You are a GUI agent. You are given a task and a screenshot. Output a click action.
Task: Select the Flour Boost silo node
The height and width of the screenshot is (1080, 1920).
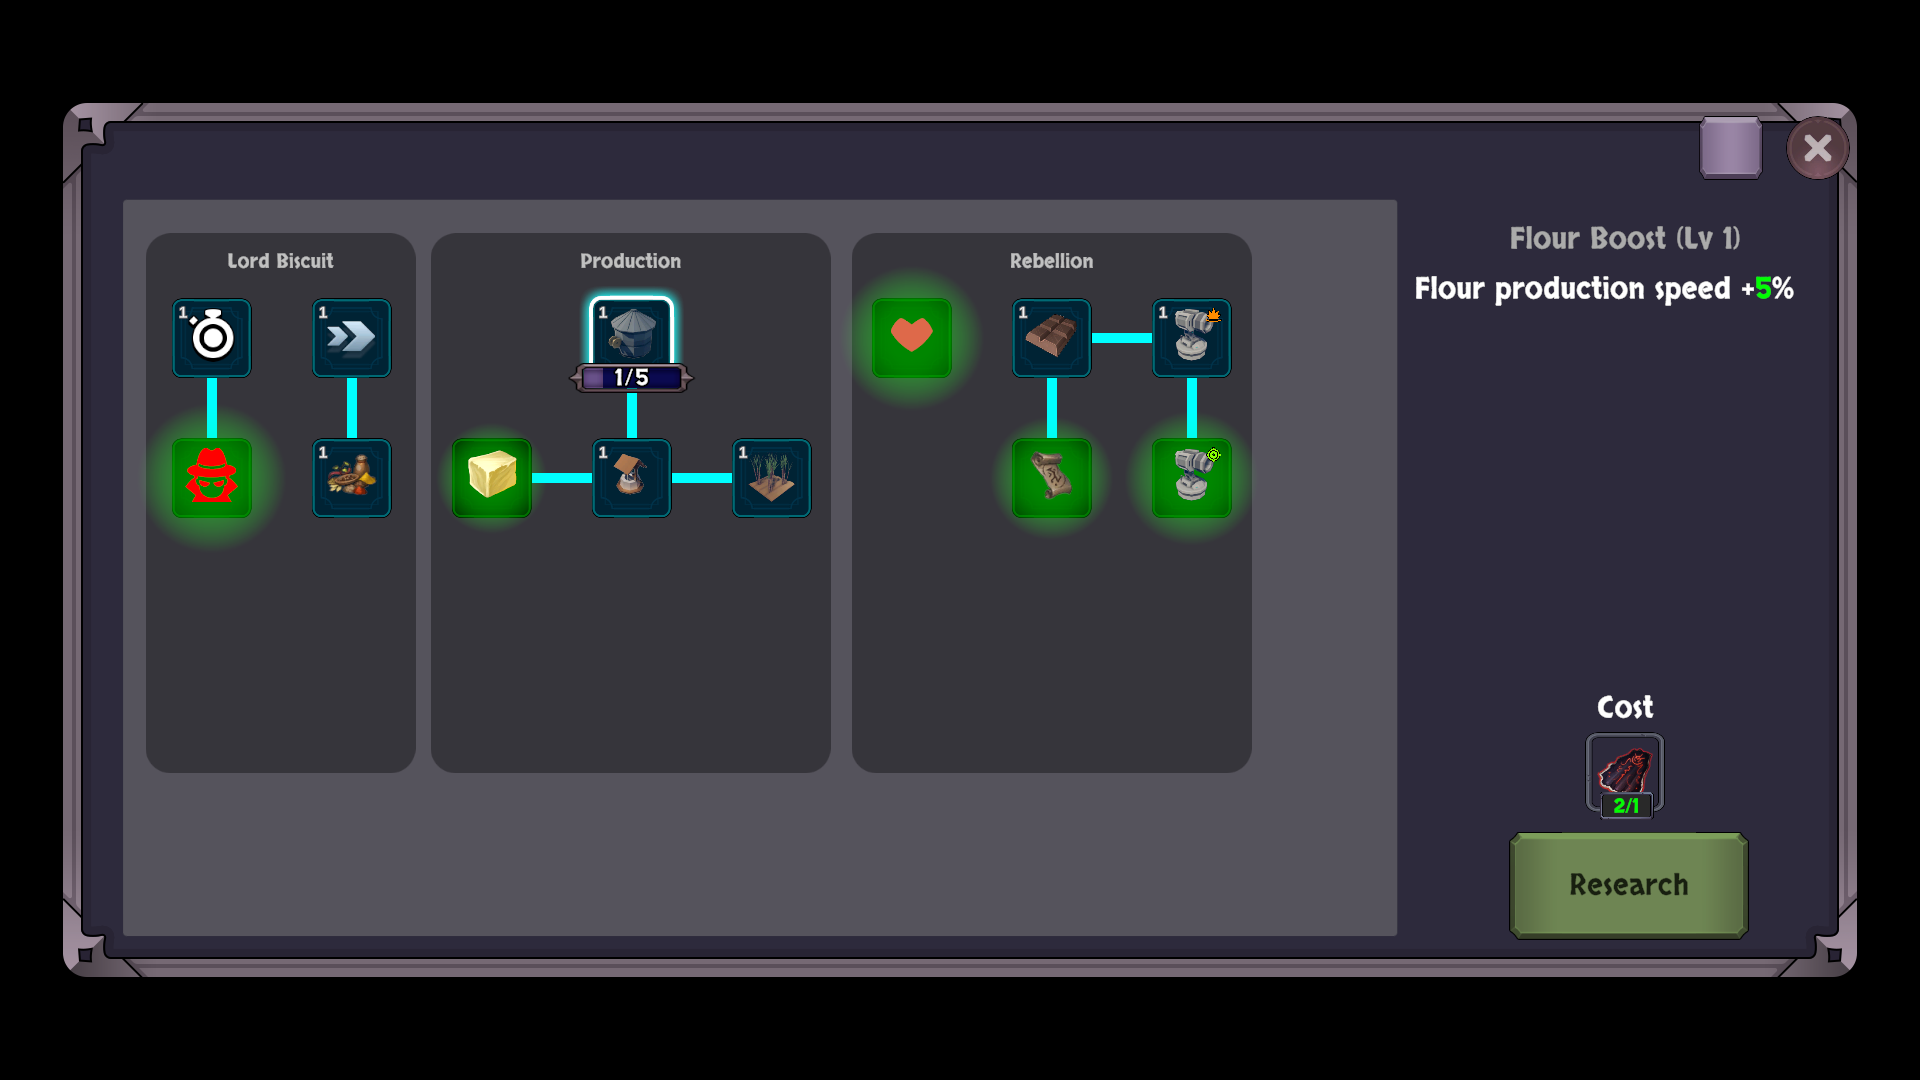tap(632, 333)
